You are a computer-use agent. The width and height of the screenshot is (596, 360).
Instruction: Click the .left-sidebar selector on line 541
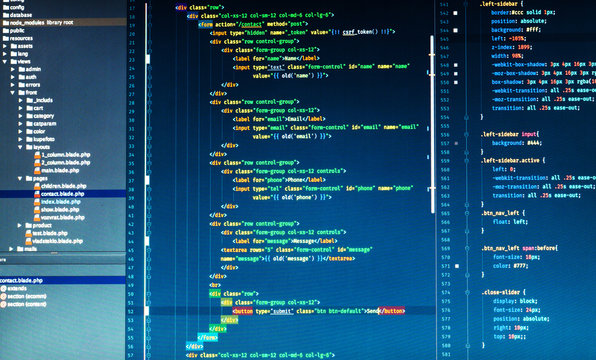(499, 4)
